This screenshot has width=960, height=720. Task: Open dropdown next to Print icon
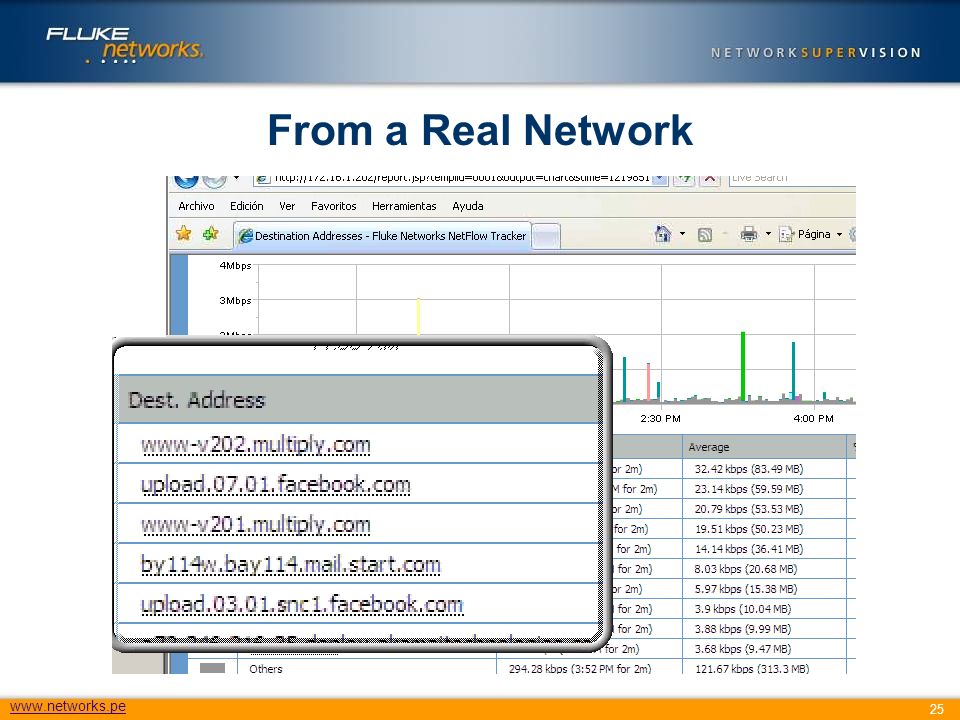tap(768, 234)
